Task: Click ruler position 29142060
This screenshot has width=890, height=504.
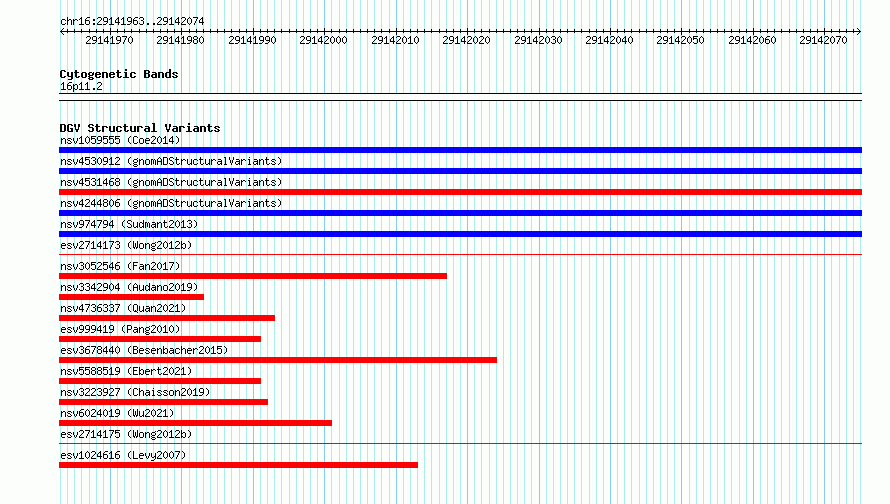Action: click(x=752, y=40)
